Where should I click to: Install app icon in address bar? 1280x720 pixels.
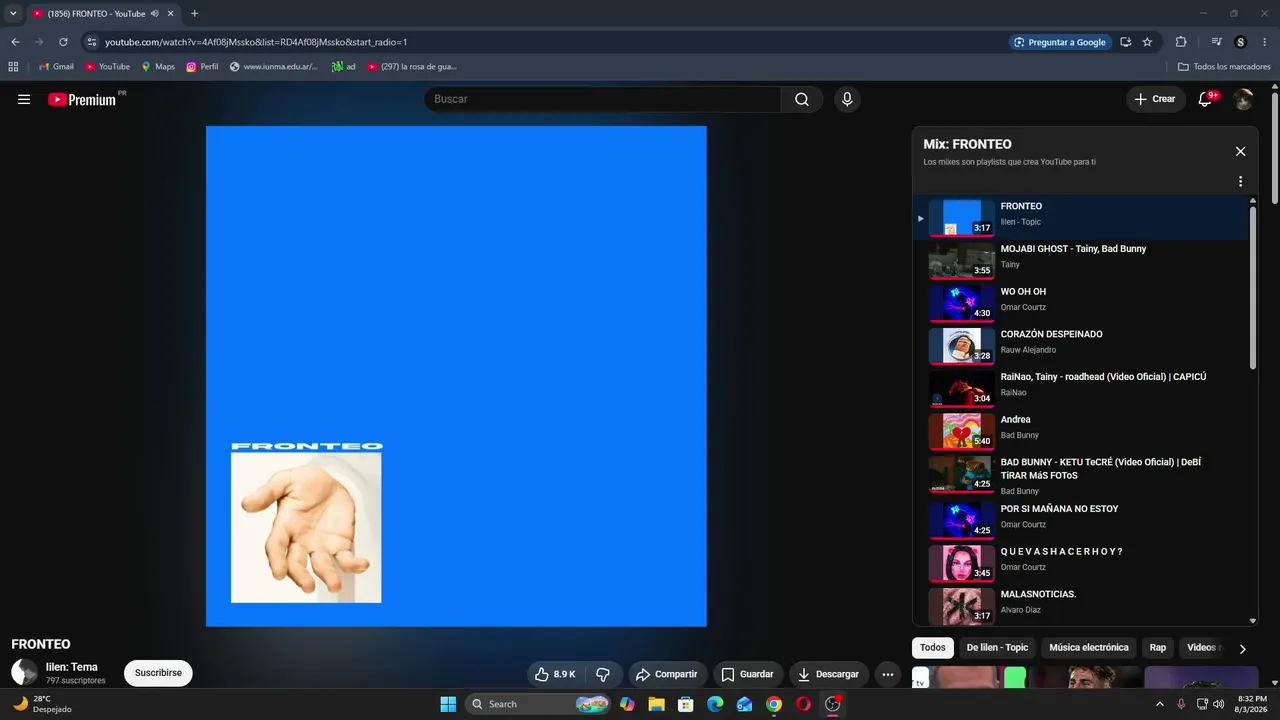pyautogui.click(x=1126, y=42)
